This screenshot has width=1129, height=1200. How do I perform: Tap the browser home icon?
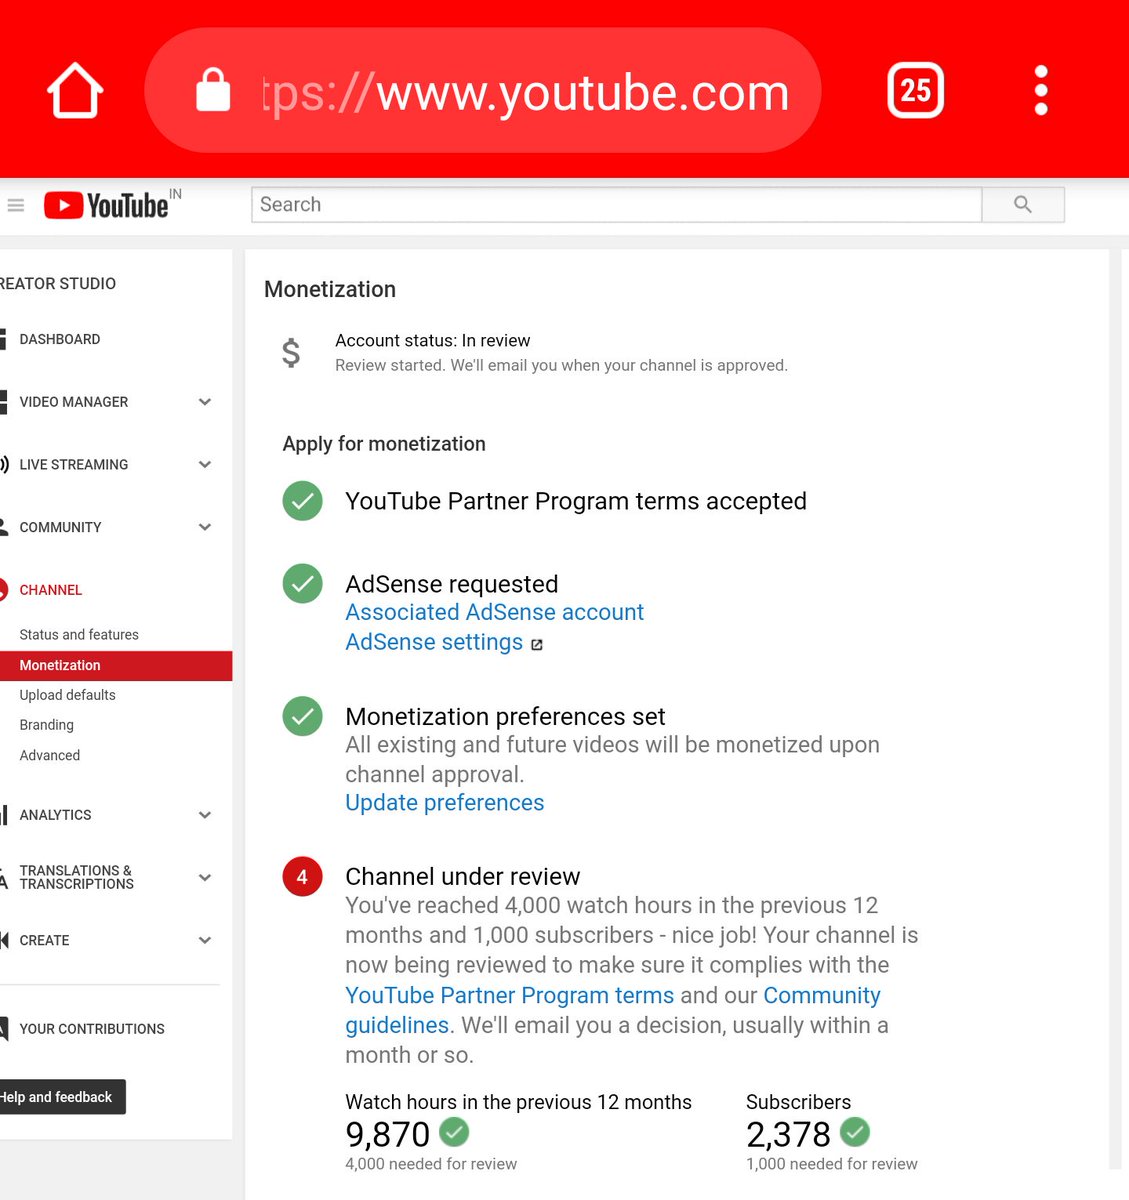click(x=75, y=91)
